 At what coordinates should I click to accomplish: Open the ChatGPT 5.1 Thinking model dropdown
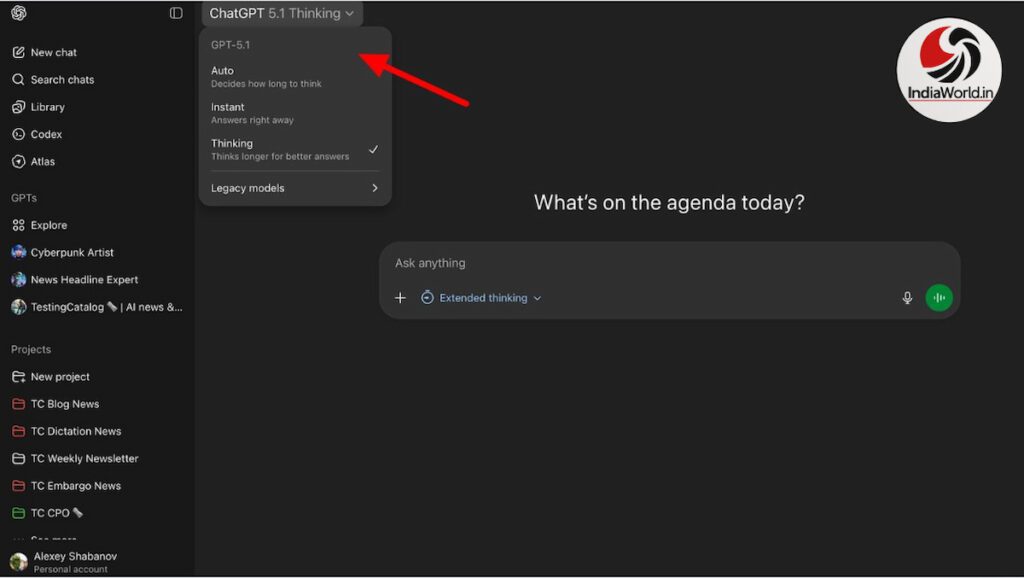coord(281,13)
